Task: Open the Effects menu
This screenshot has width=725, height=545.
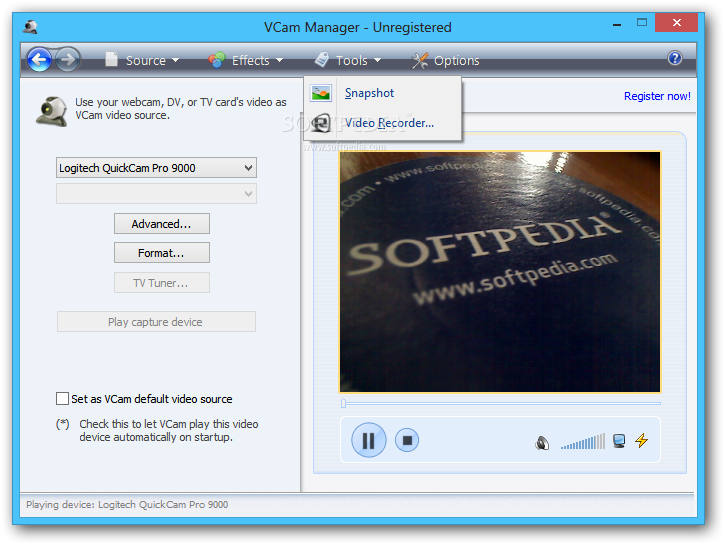Action: click(246, 60)
